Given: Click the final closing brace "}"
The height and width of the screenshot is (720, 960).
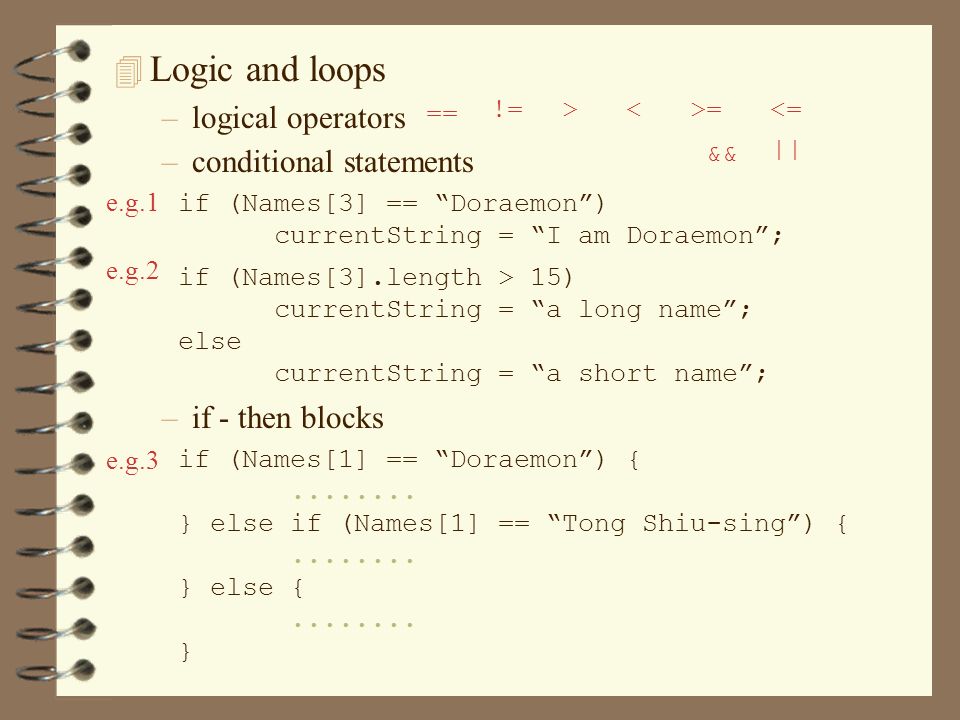Looking at the screenshot, I should [x=186, y=652].
